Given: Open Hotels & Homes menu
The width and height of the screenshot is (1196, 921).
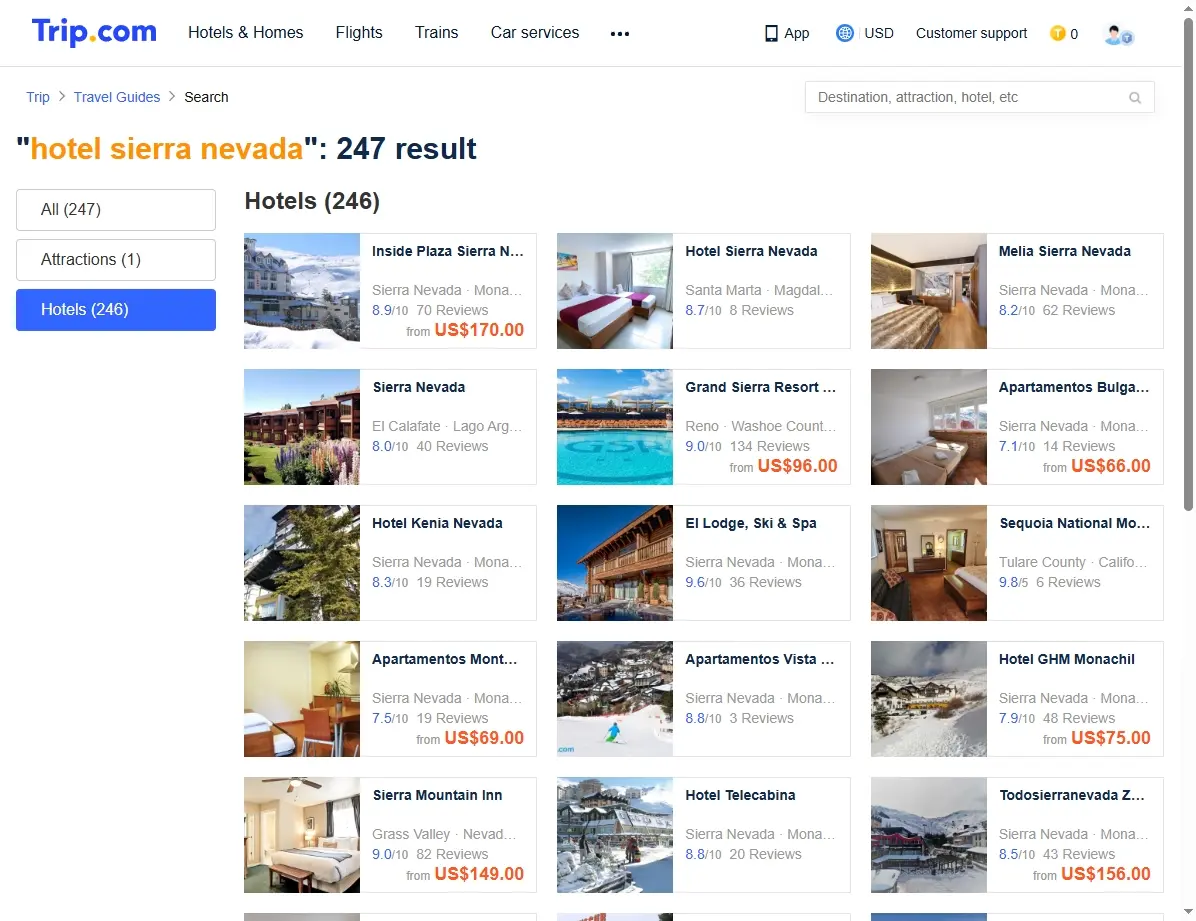Looking at the screenshot, I should [246, 32].
